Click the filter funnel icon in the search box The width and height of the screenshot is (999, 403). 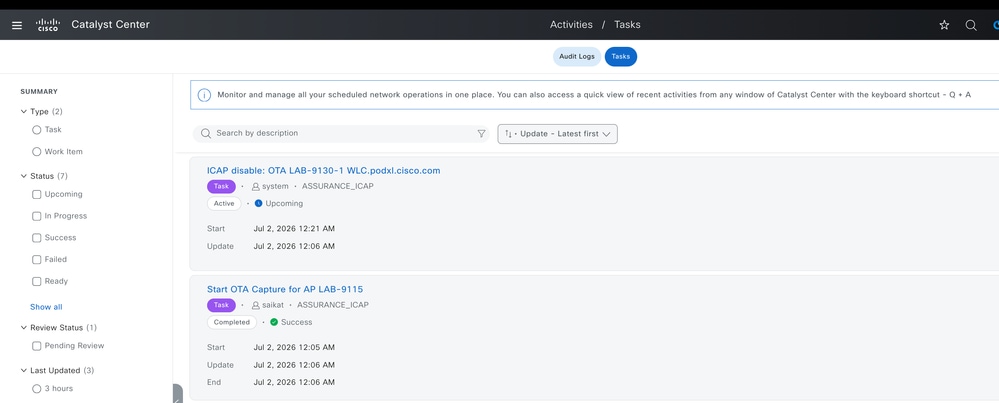(481, 134)
